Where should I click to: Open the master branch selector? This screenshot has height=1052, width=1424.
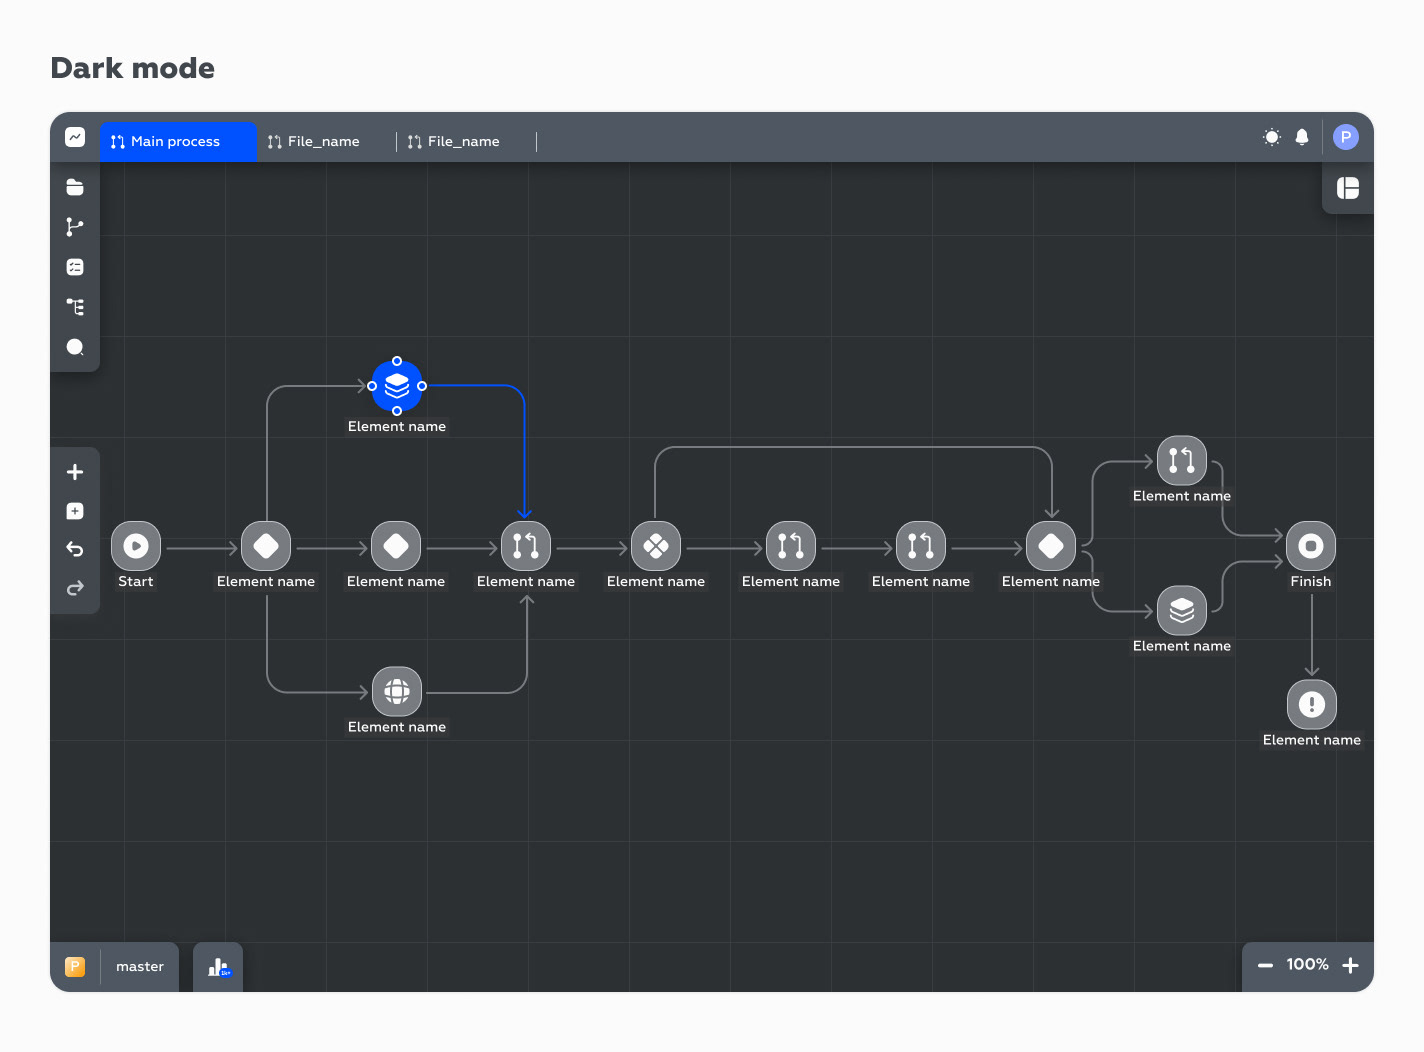tap(140, 967)
